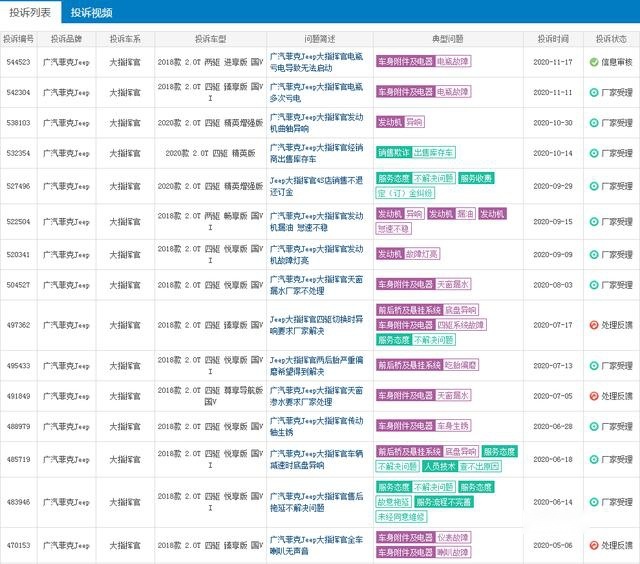
Task: Click the 定(订)金纠纷 tag
Action: point(405,193)
